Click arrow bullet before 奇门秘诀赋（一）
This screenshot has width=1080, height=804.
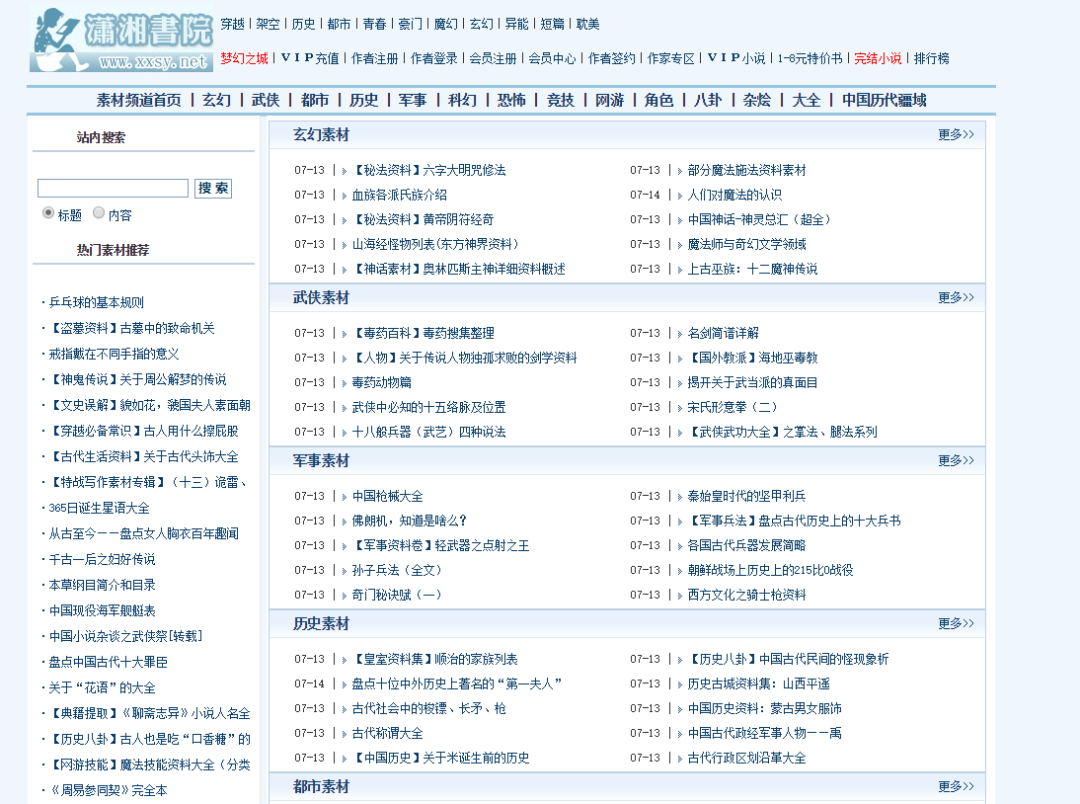pos(344,595)
